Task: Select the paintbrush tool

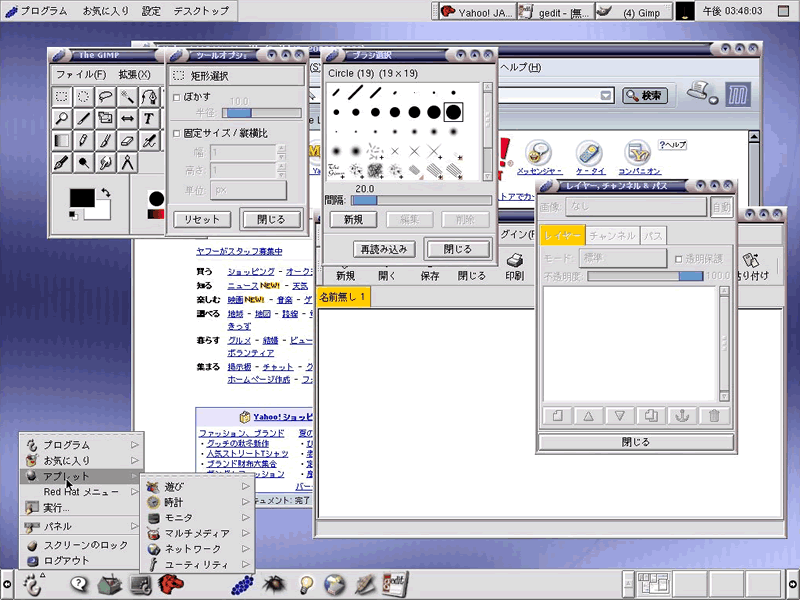Action: point(106,141)
